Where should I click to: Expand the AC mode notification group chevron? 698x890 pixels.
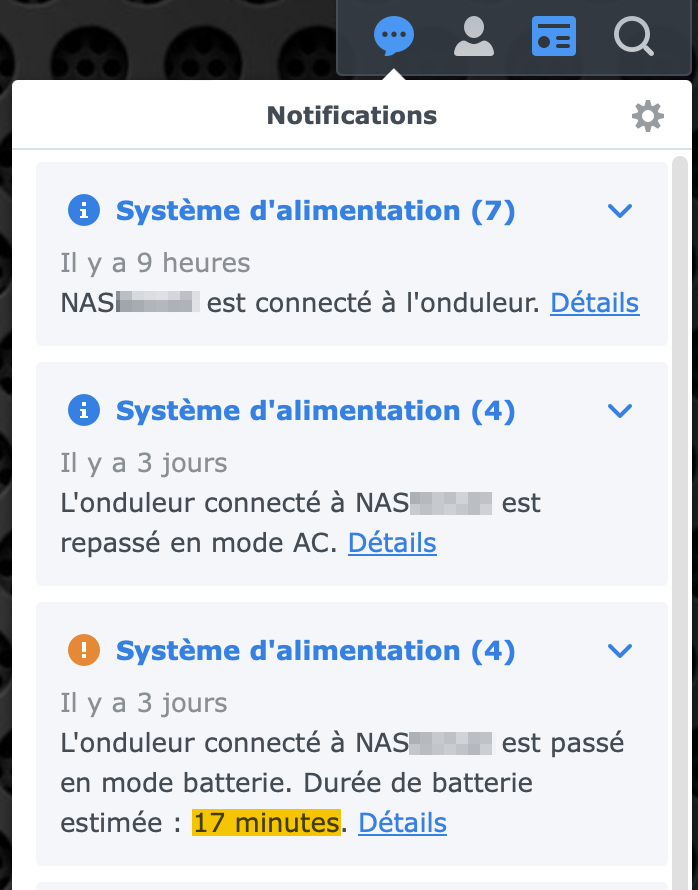[x=620, y=410]
